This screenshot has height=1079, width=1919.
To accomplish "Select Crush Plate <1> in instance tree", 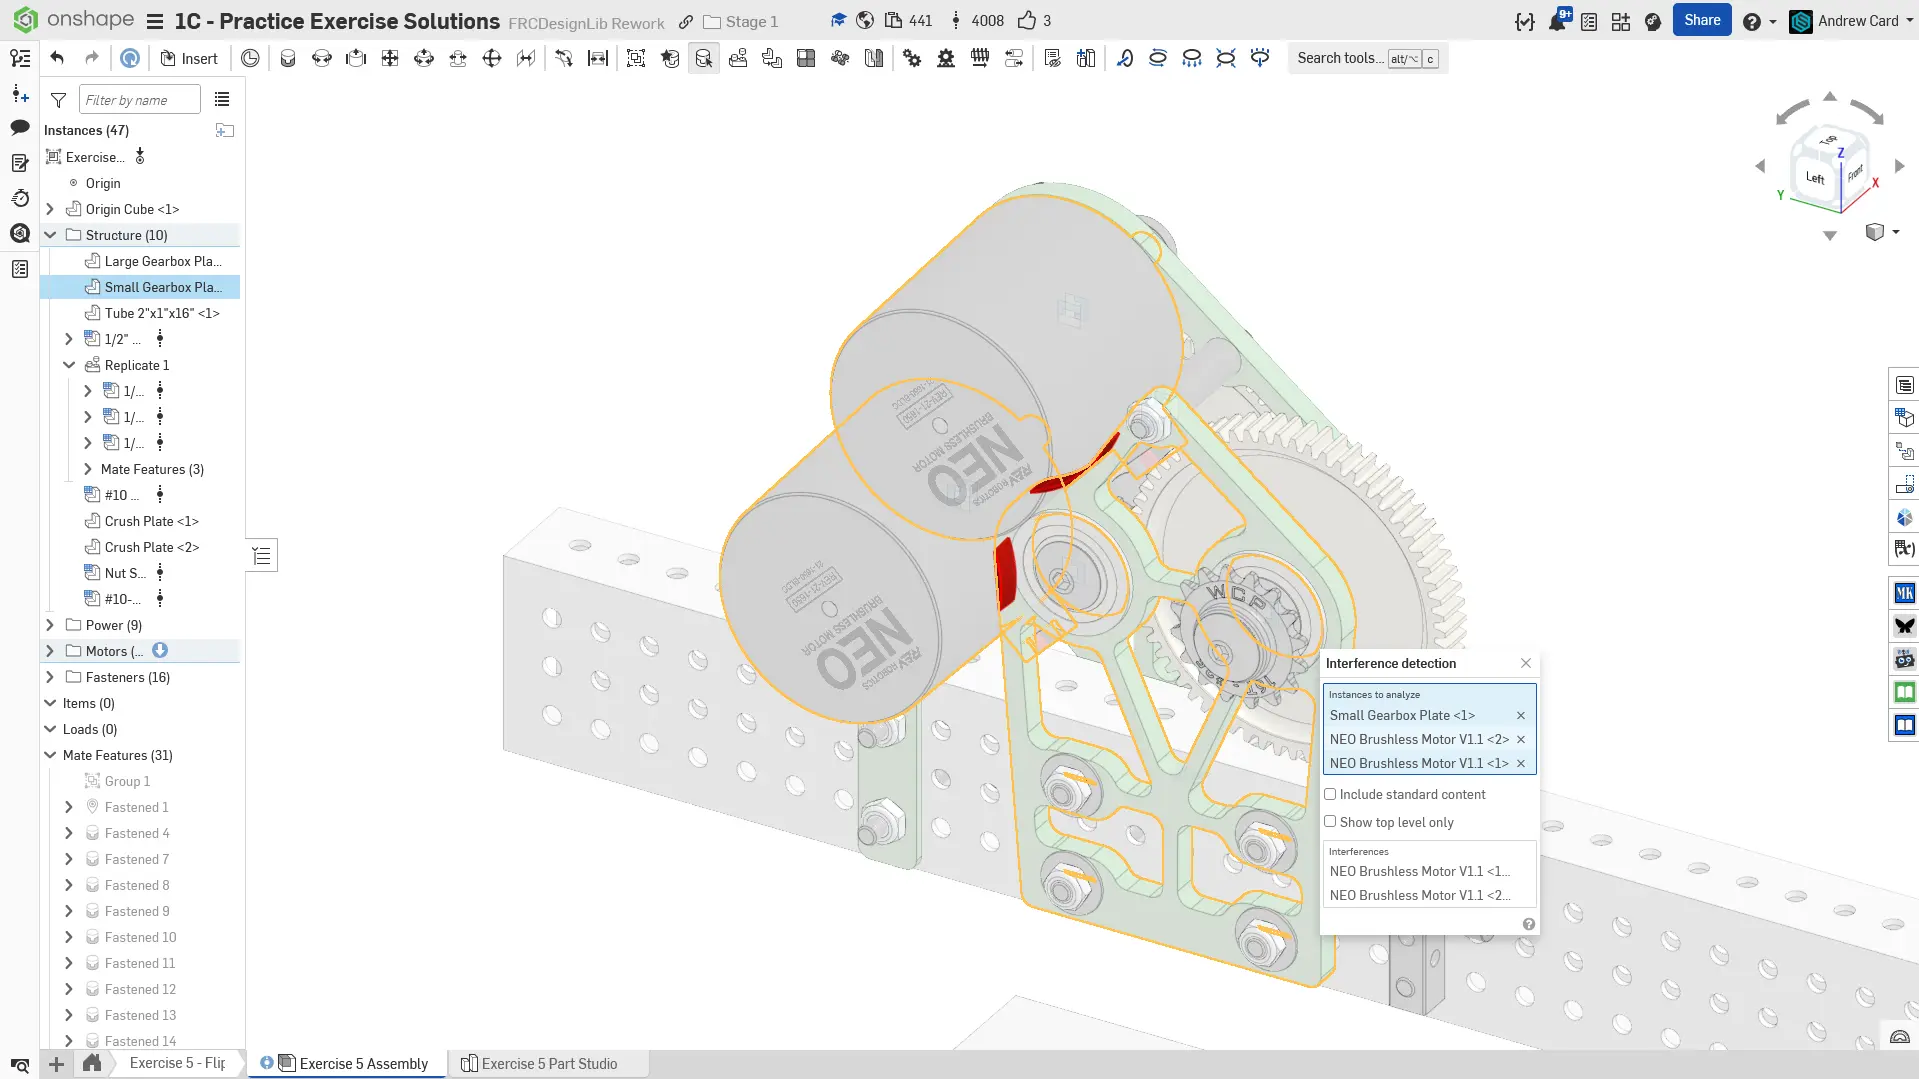I will (x=151, y=521).
